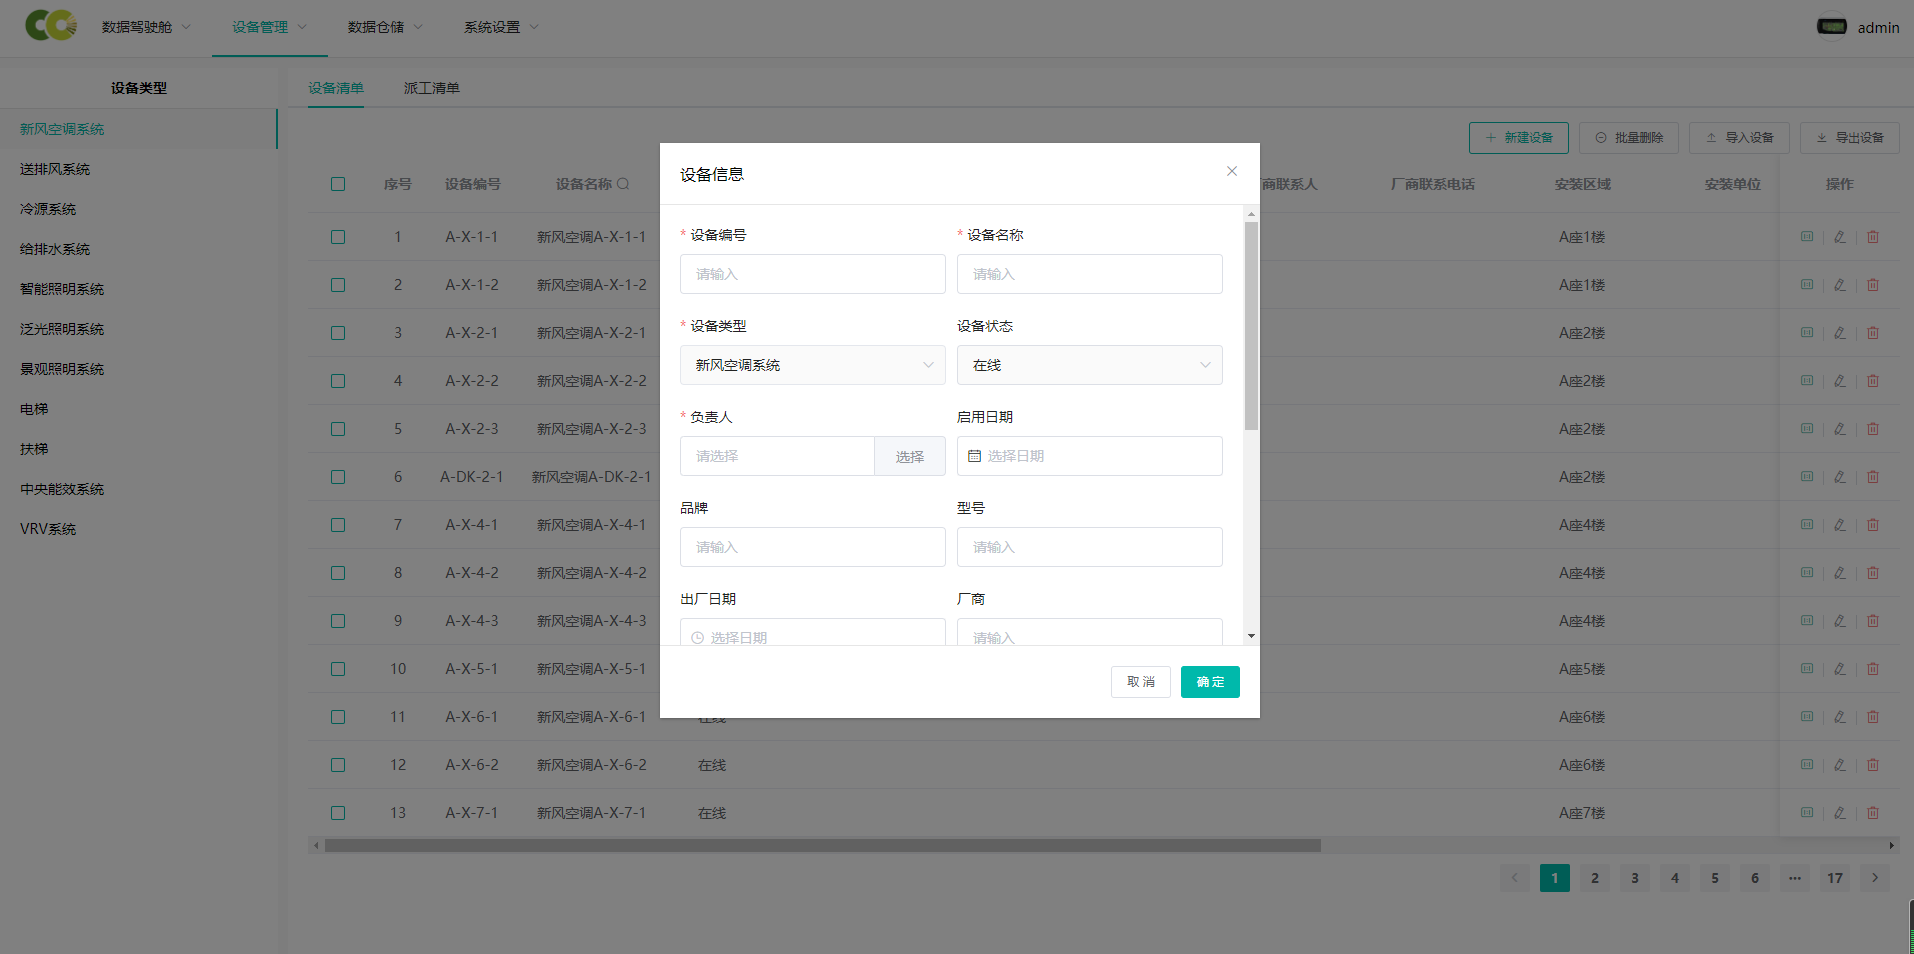Expand the 设备类型 dropdown showing 新风空调系统
Image resolution: width=1914 pixels, height=954 pixels.
pyautogui.click(x=812, y=365)
